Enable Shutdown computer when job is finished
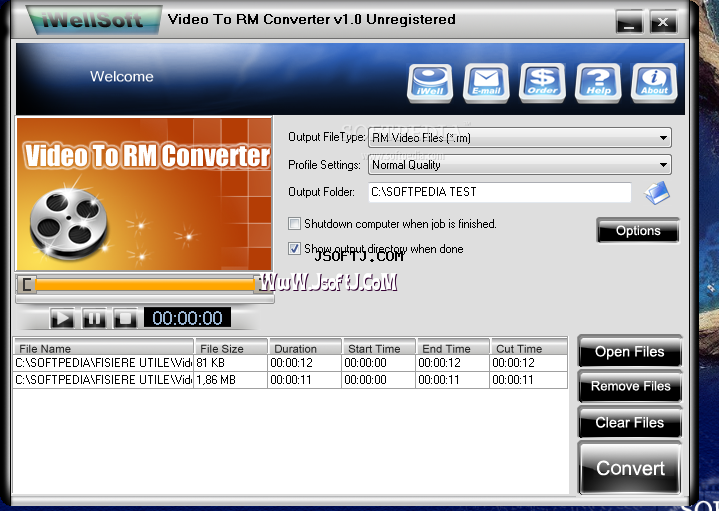The height and width of the screenshot is (511, 719). tap(294, 223)
